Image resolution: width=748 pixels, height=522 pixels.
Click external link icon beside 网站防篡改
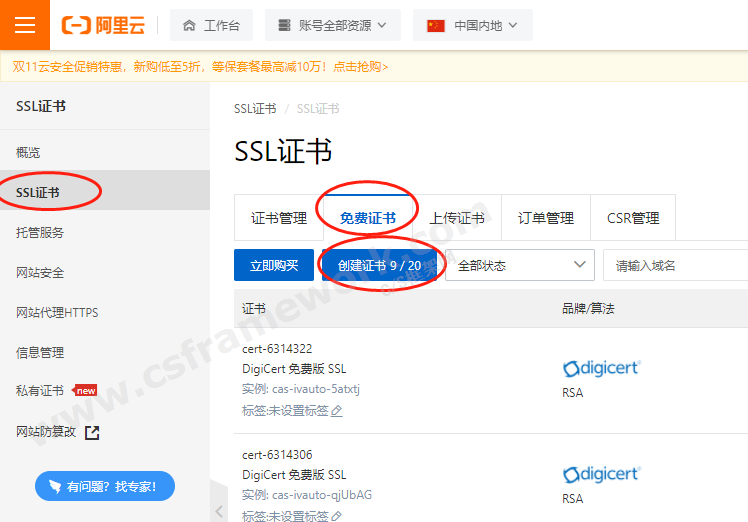point(92,432)
